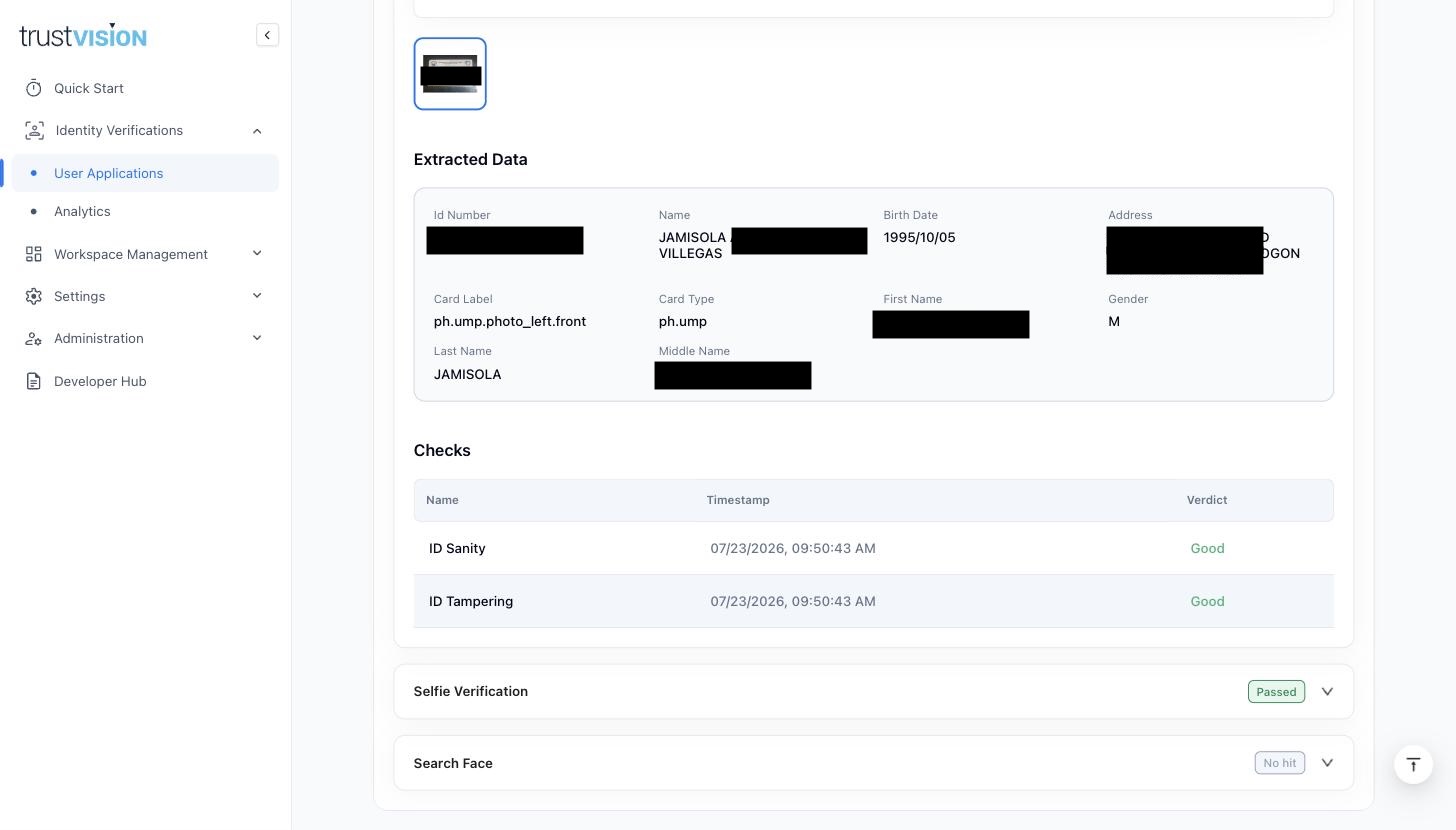Click the Quick Start stopwatch icon
This screenshot has width=1456, height=830.
(34, 88)
